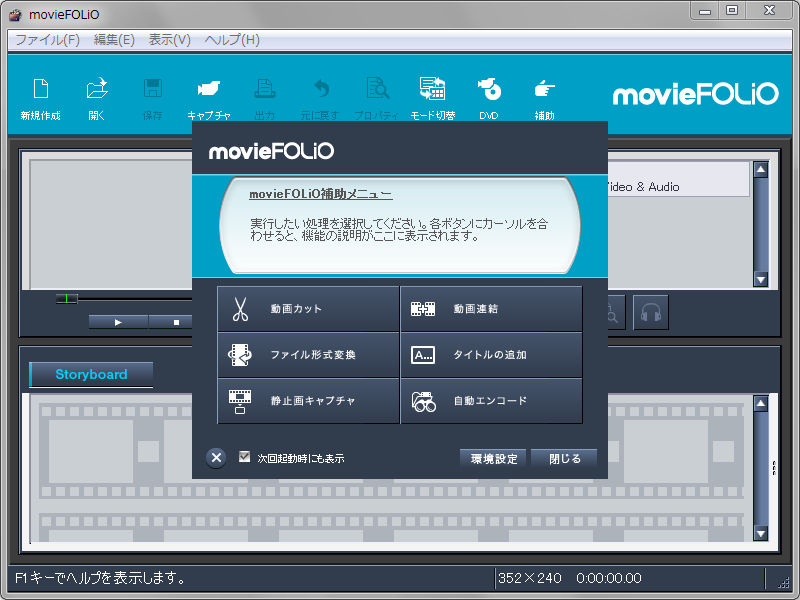The height and width of the screenshot is (600, 800).
Task: Select 静止画キャプチャ (still capture) button
Action: tap(308, 401)
